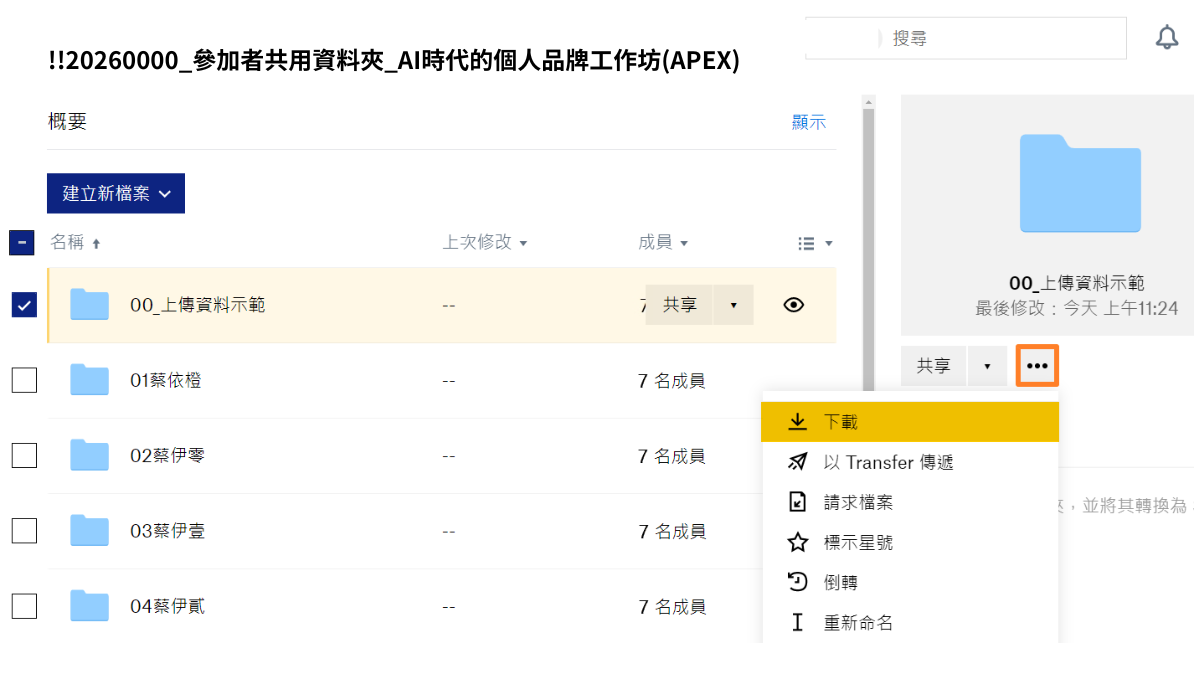Click 最後修改：今天 上午11:24 text
The image size is (1194, 688).
pos(1076,308)
